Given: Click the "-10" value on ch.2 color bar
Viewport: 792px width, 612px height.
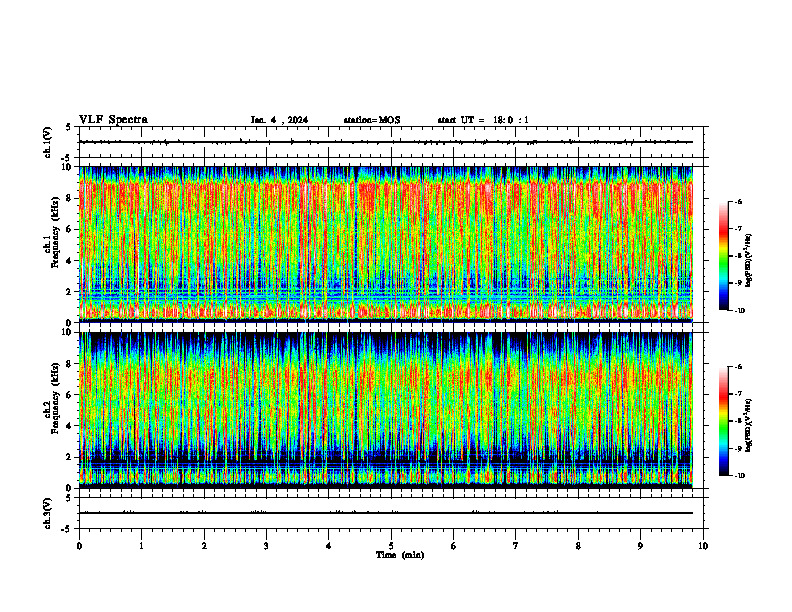Looking at the screenshot, I should pos(739,476).
